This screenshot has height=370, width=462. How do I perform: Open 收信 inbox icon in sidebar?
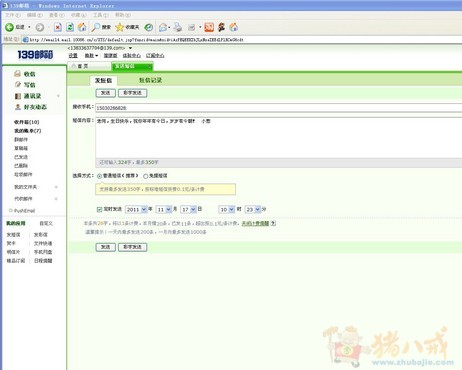(x=17, y=74)
